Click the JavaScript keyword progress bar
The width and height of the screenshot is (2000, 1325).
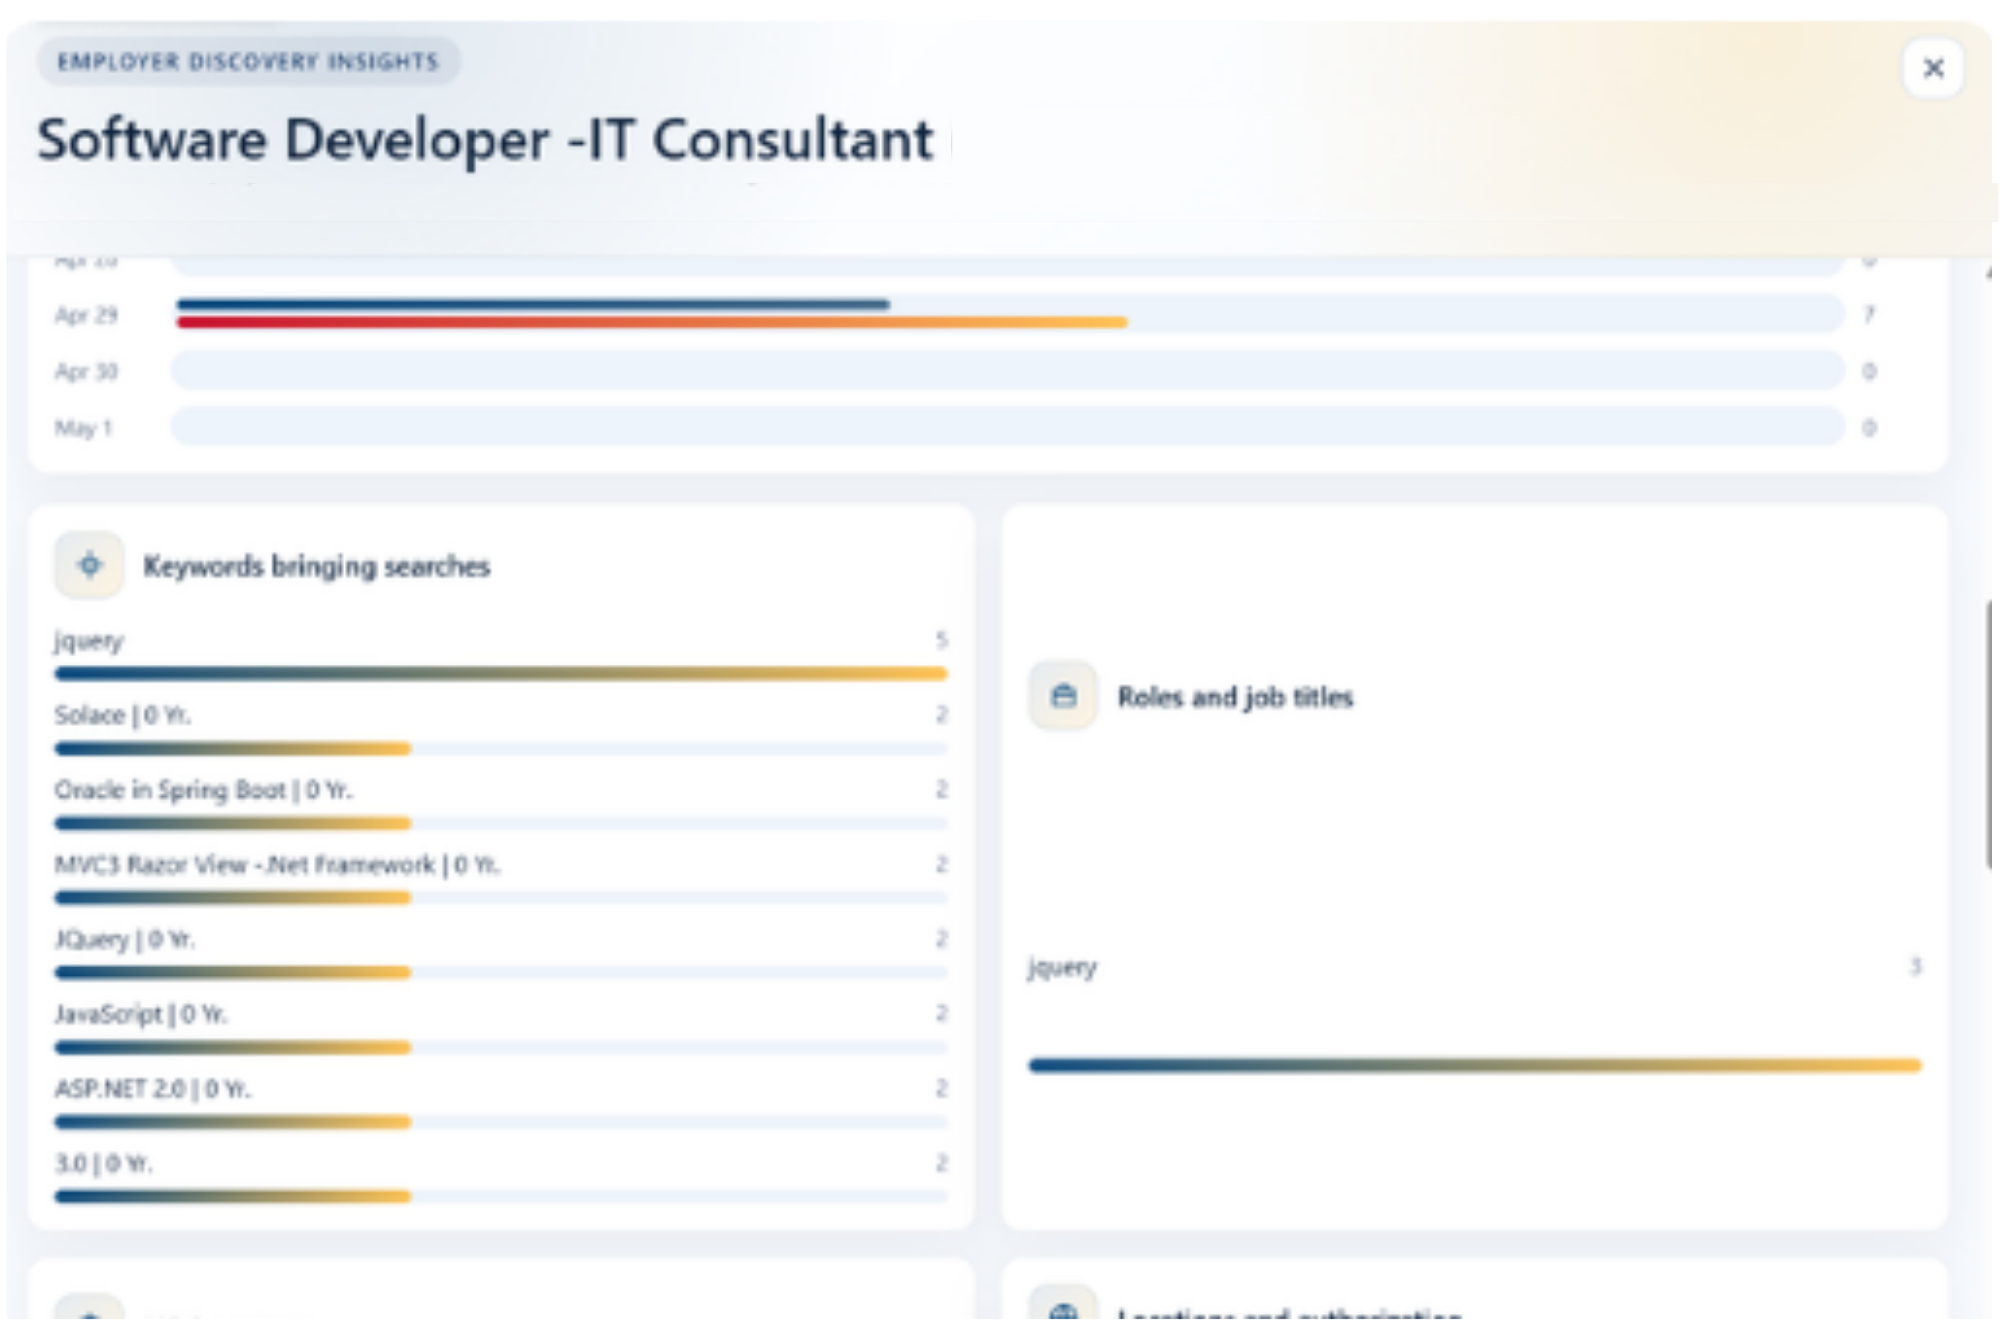point(500,1047)
